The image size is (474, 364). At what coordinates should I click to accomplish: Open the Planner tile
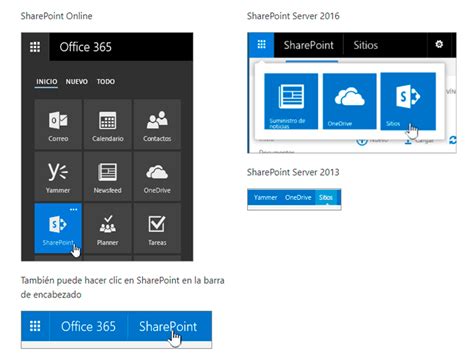pyautogui.click(x=108, y=228)
